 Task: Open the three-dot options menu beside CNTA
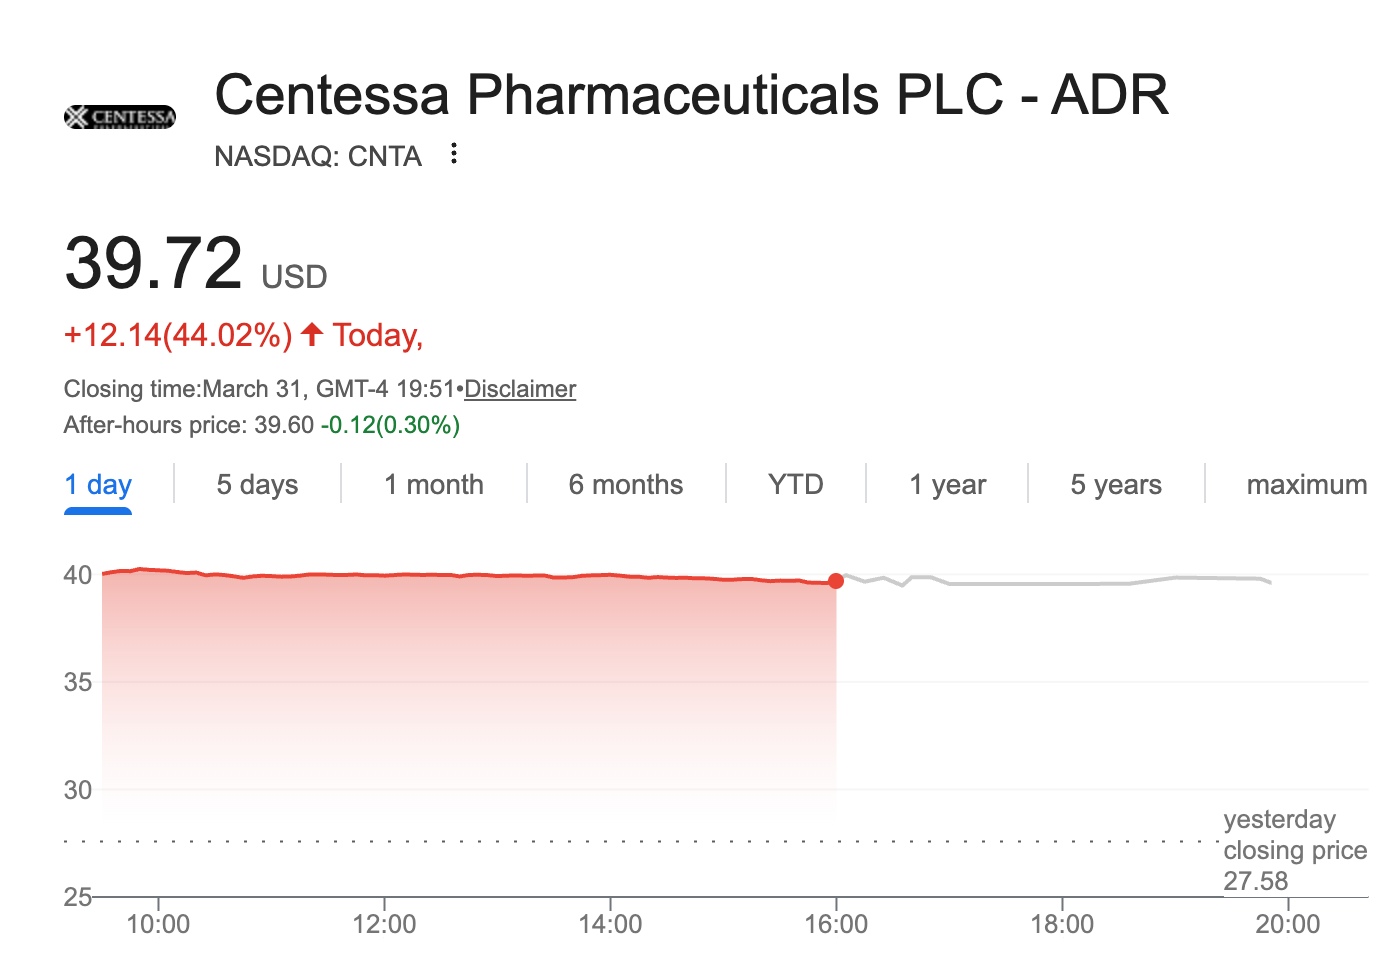[x=453, y=151]
